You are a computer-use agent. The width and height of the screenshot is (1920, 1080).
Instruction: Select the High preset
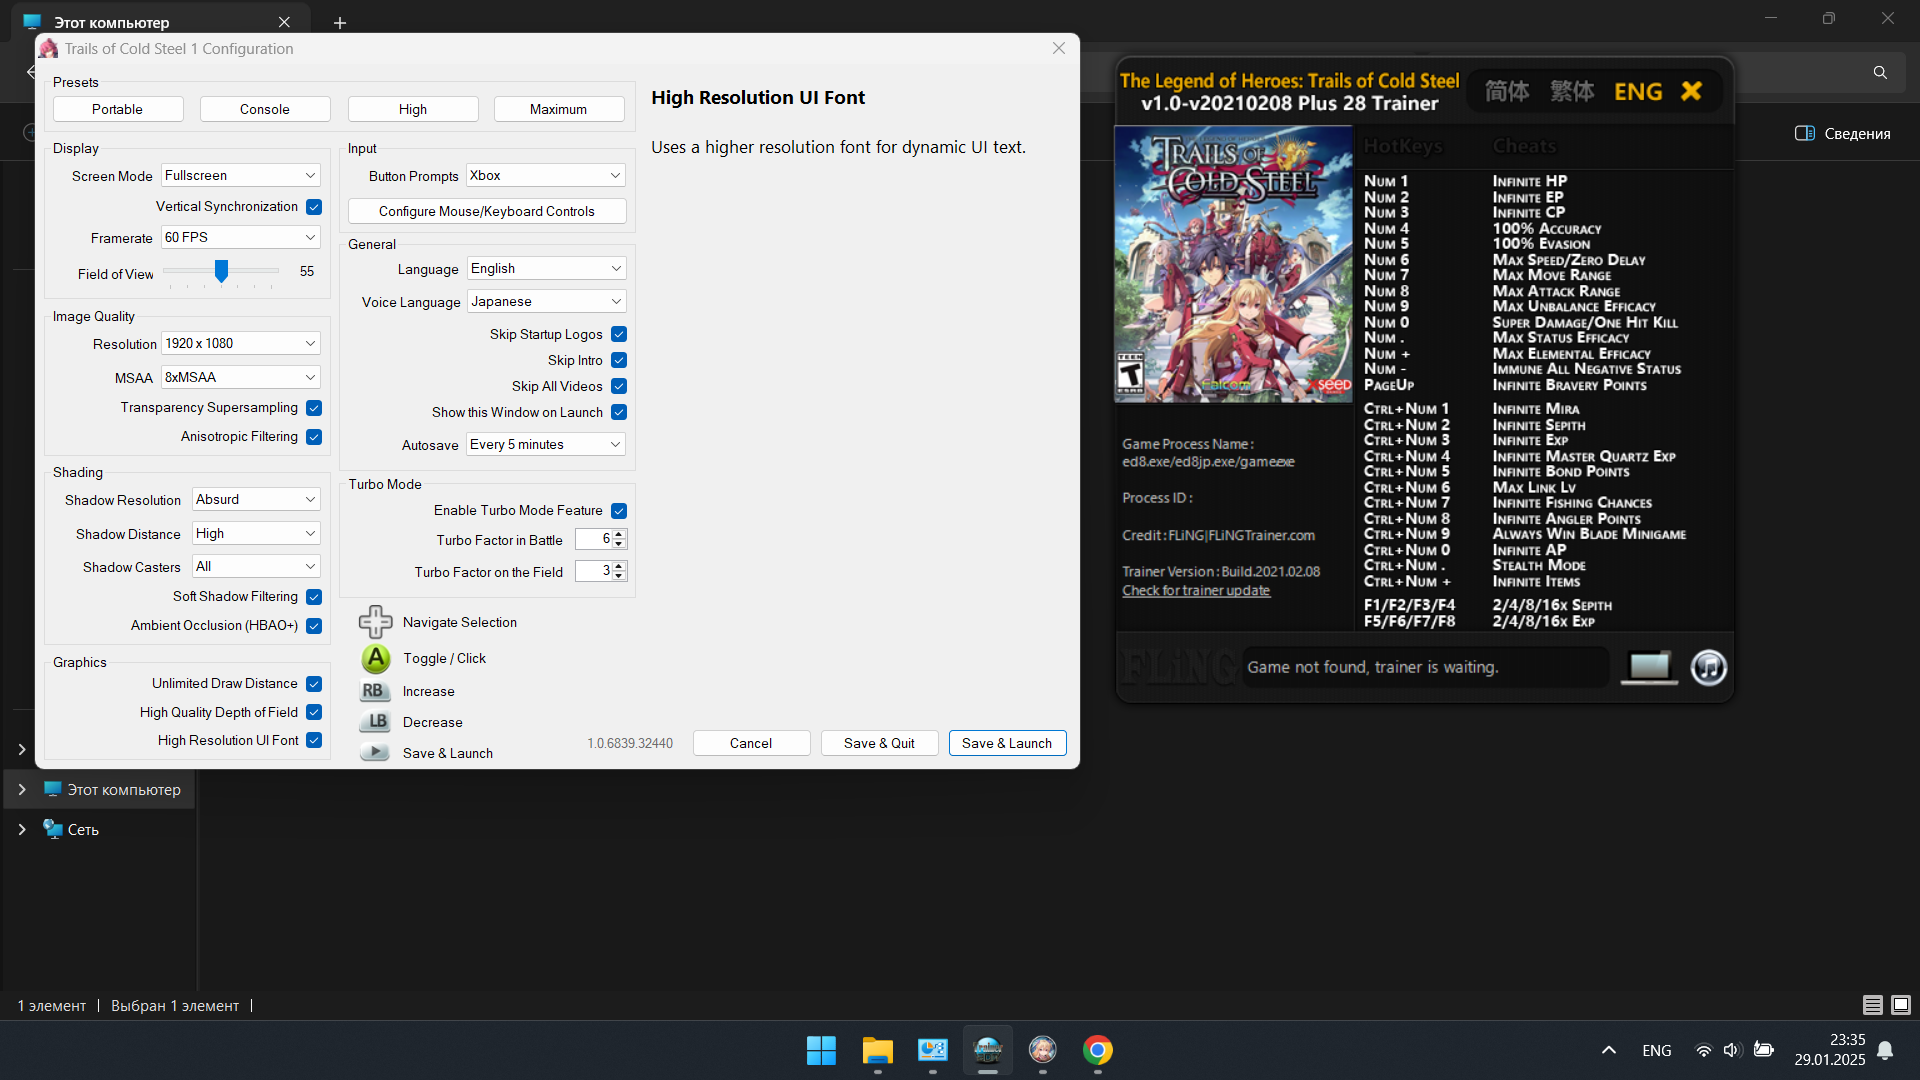pos(413,109)
